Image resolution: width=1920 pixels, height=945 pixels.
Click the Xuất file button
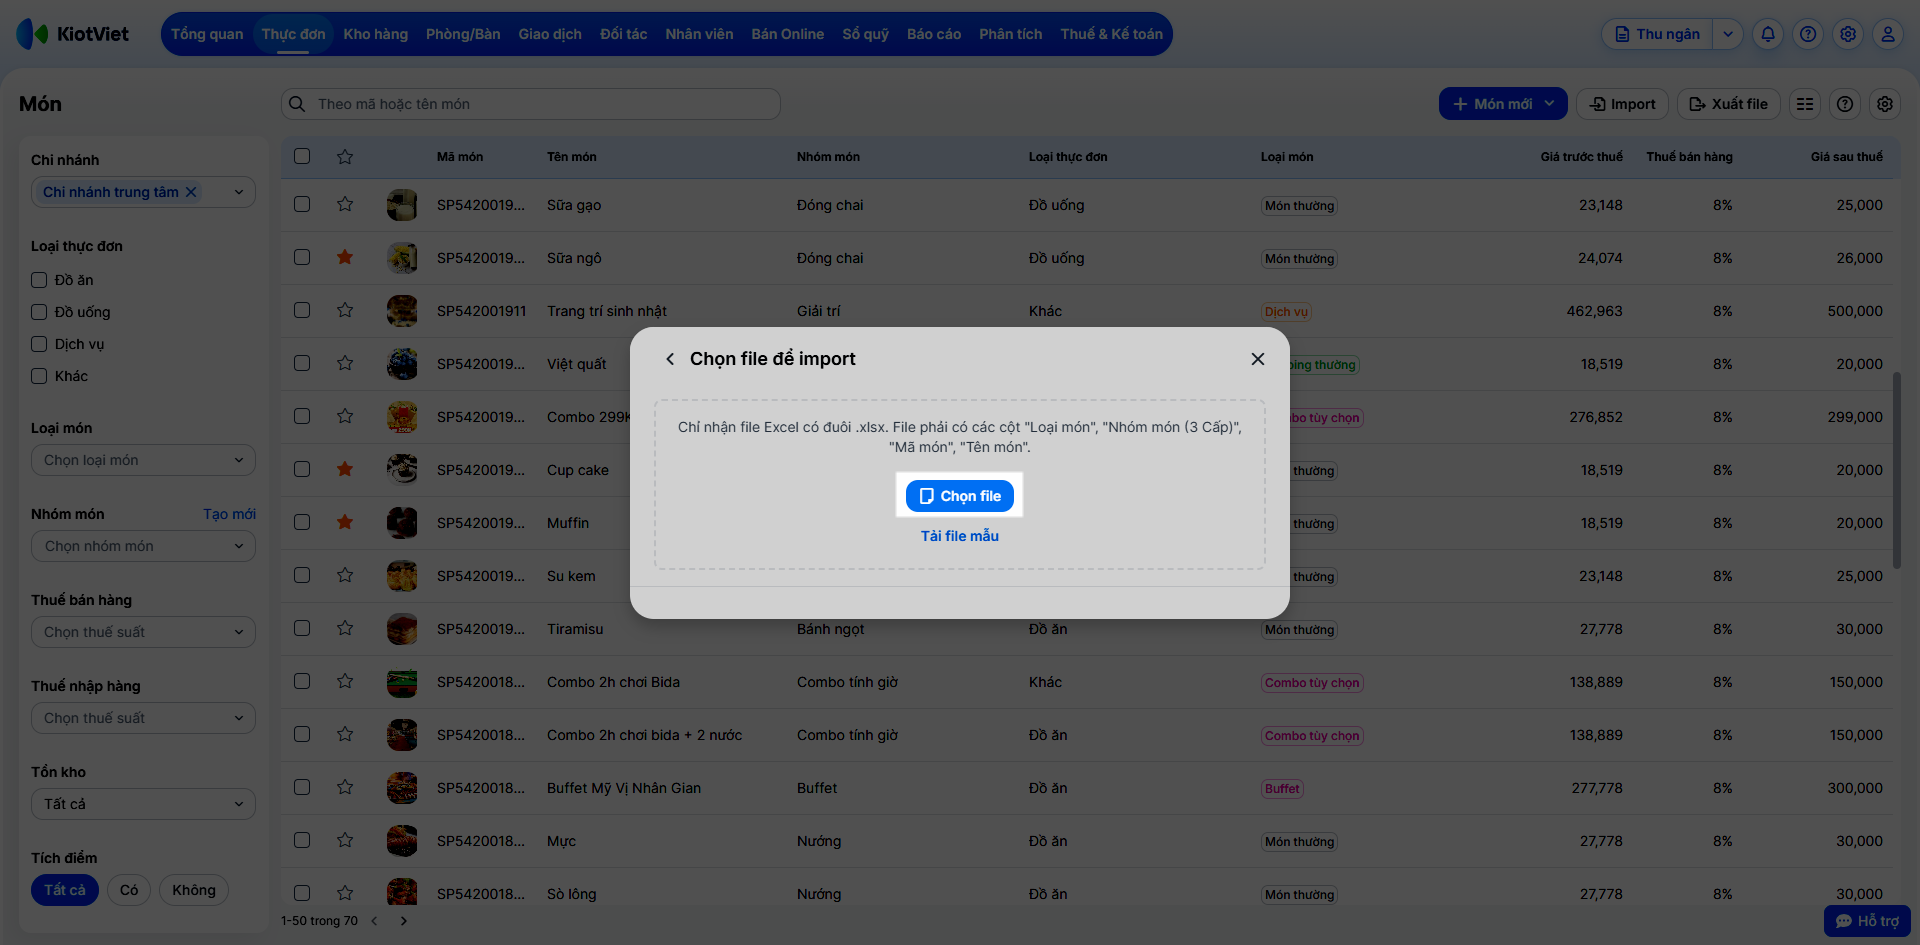(1728, 104)
